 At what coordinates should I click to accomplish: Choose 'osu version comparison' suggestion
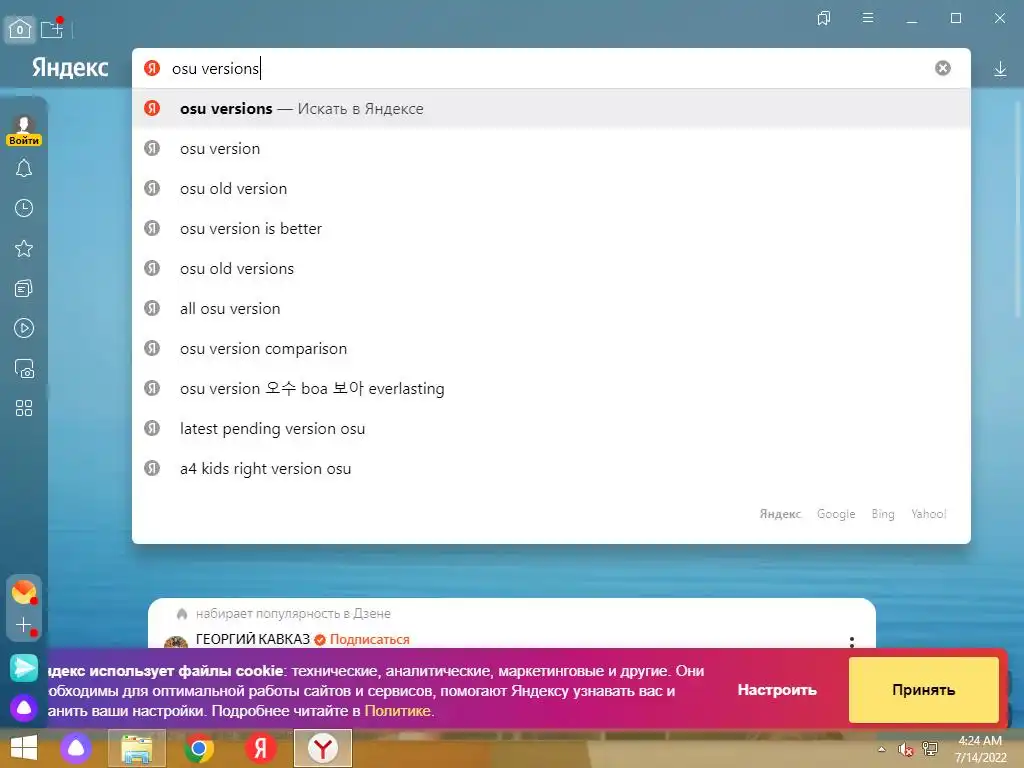point(551,348)
